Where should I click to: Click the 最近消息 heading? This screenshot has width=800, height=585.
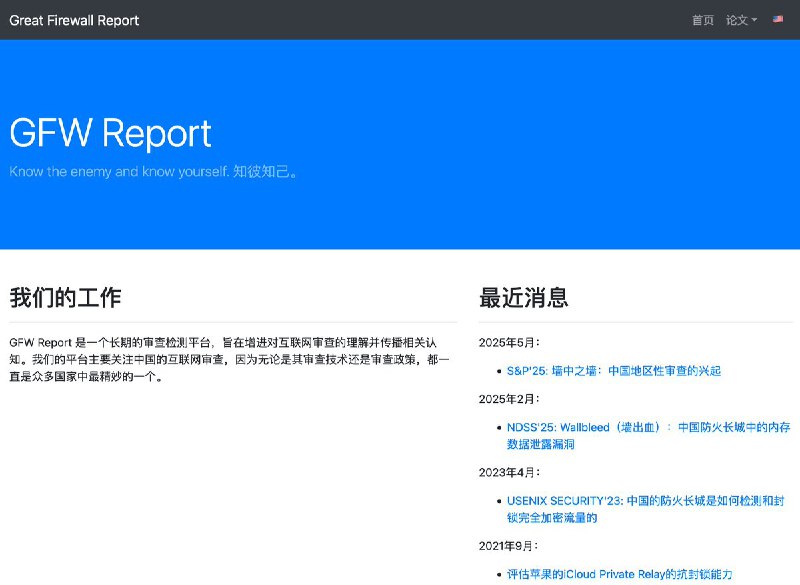click(523, 297)
